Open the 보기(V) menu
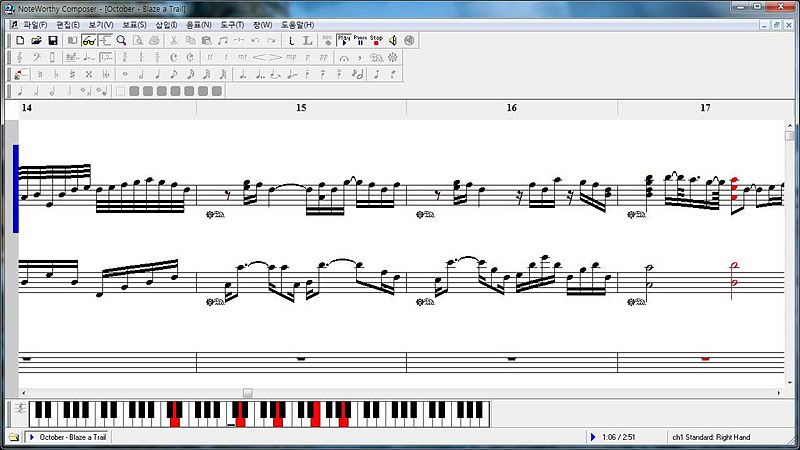Viewport: 800px width, 450px height. point(101,24)
